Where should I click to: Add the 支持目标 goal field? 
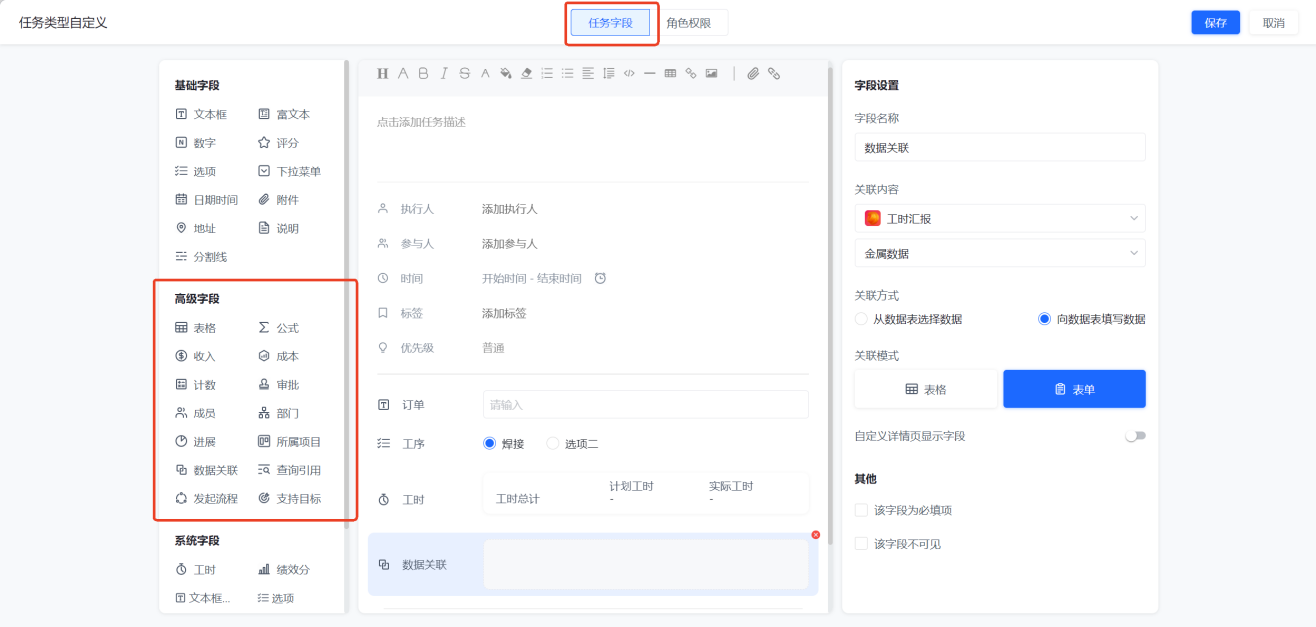(x=289, y=499)
